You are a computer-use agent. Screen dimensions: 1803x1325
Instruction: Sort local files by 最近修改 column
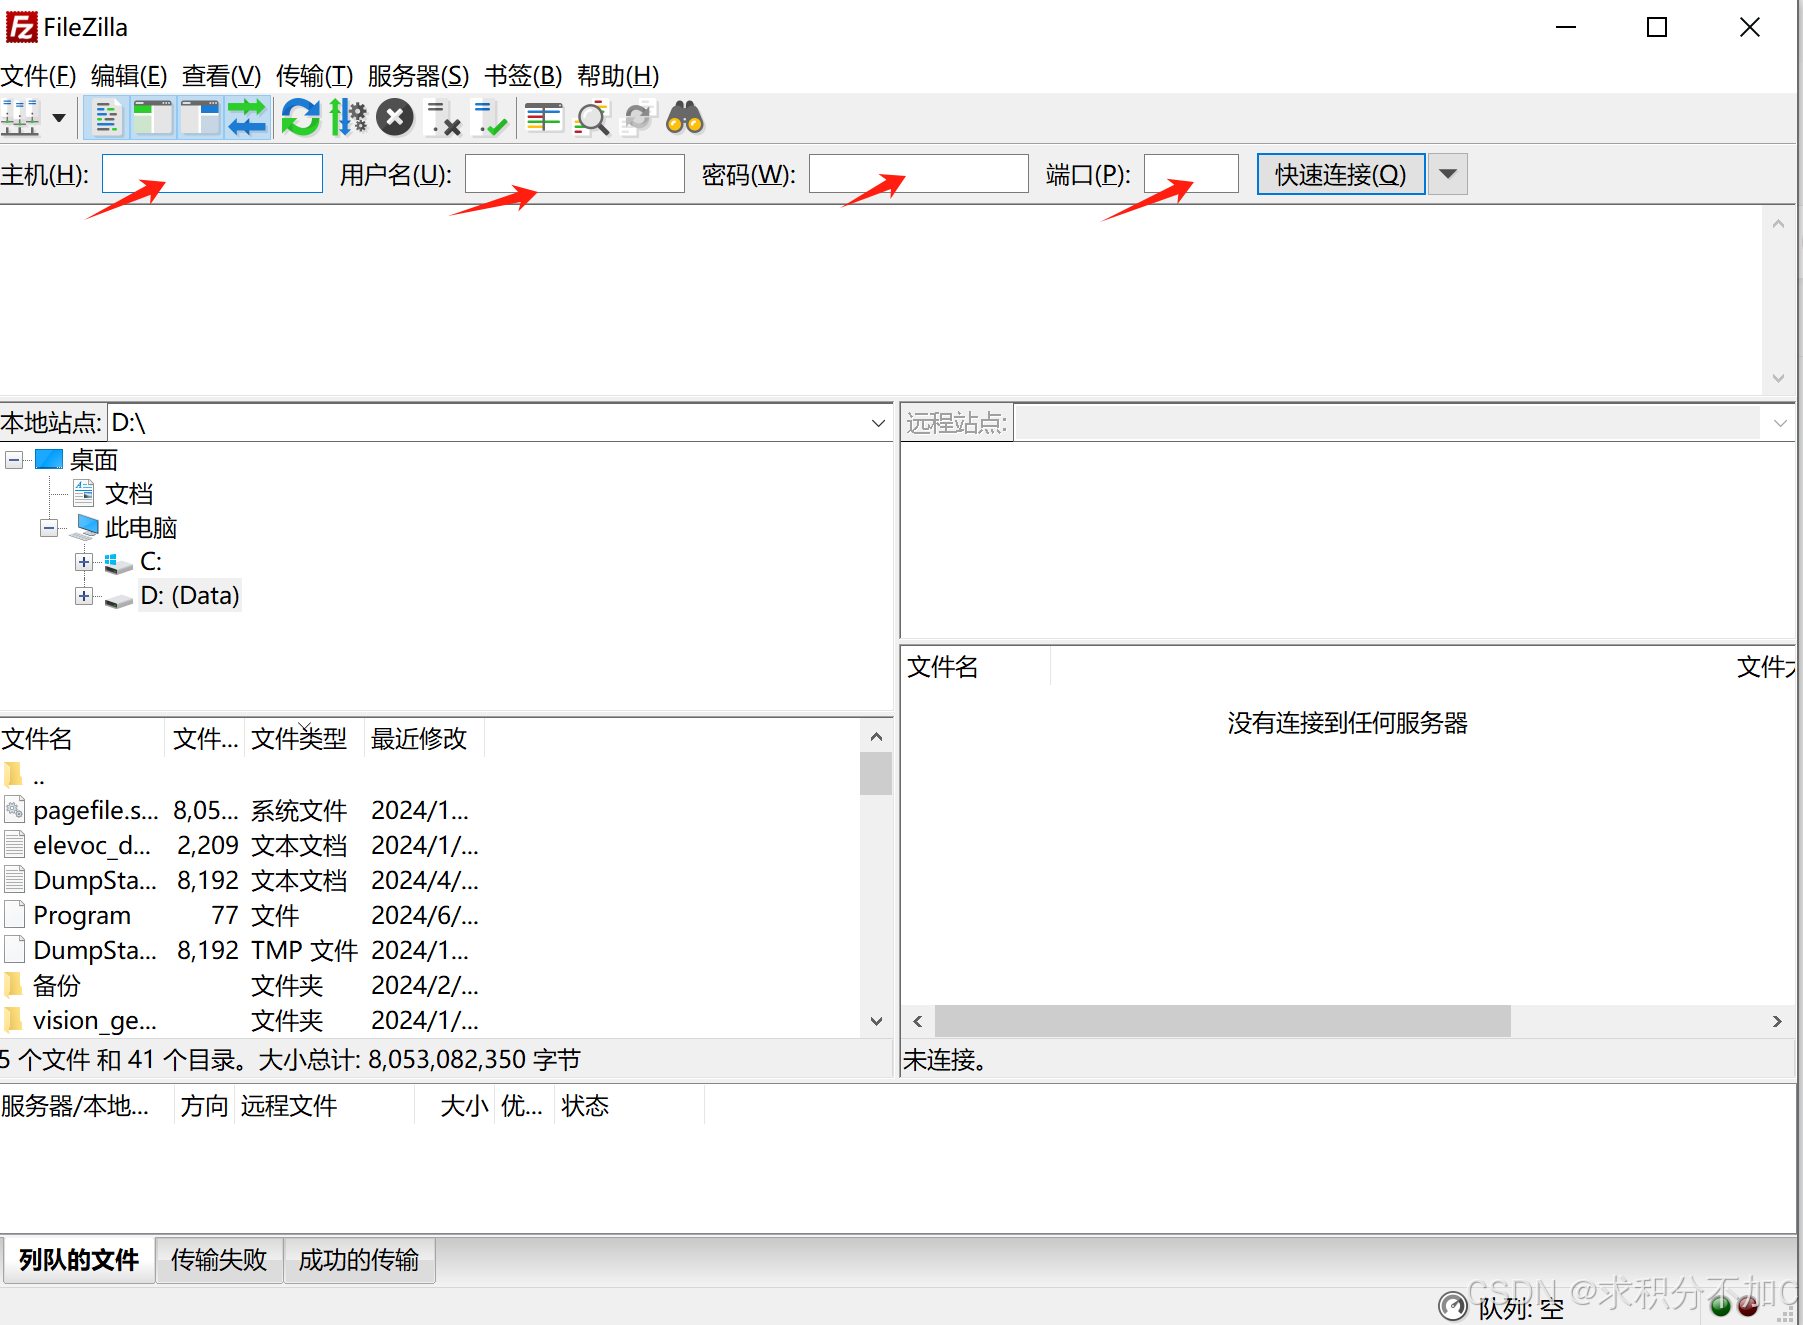tap(425, 738)
